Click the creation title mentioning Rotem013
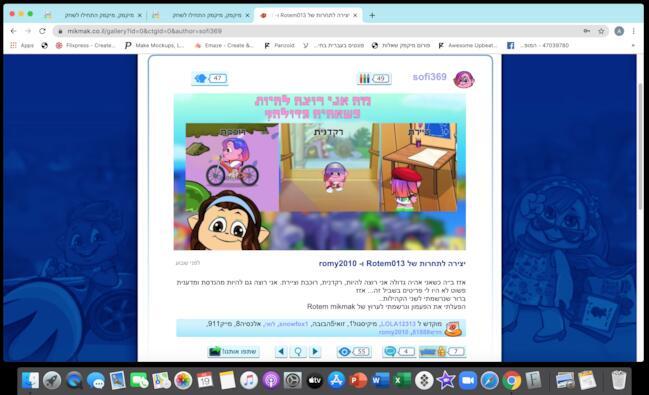Image resolution: width=649 pixels, height=395 pixels. (x=392, y=263)
